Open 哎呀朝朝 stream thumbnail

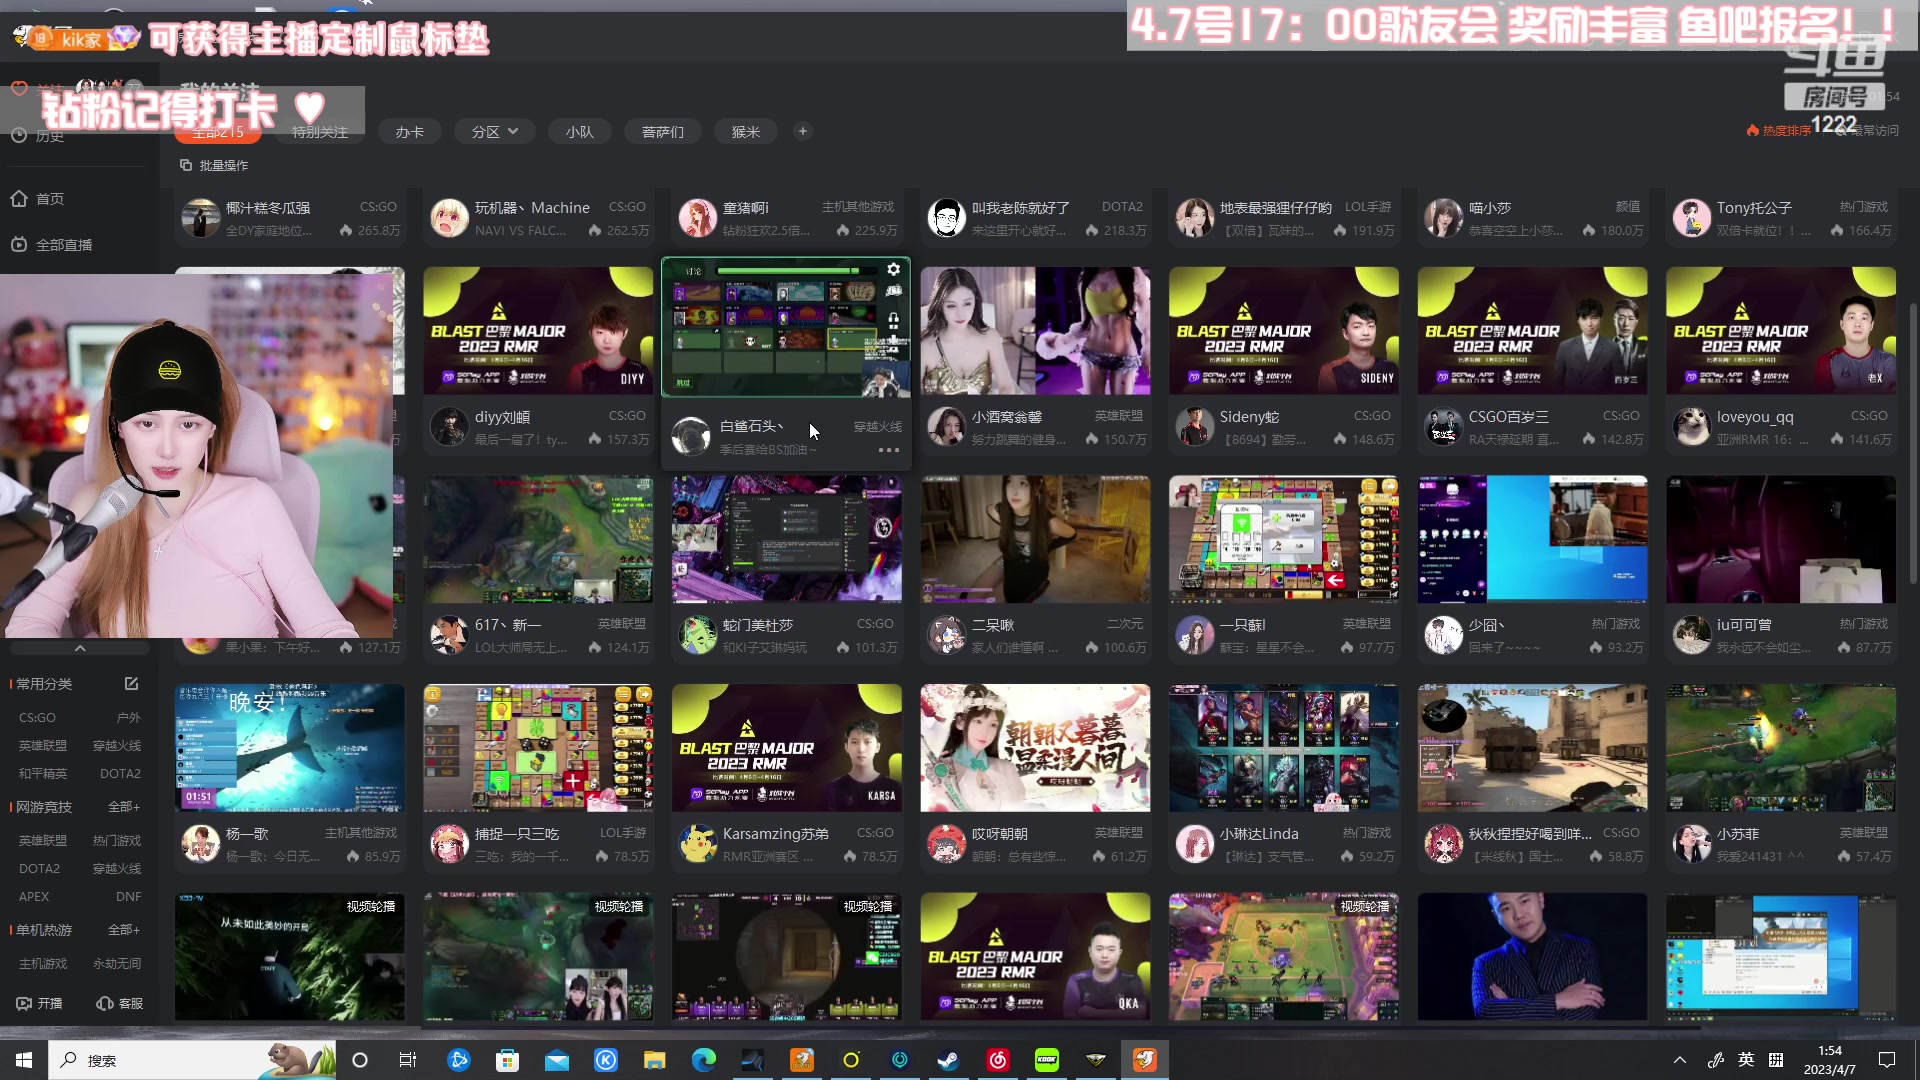[x=1035, y=748]
